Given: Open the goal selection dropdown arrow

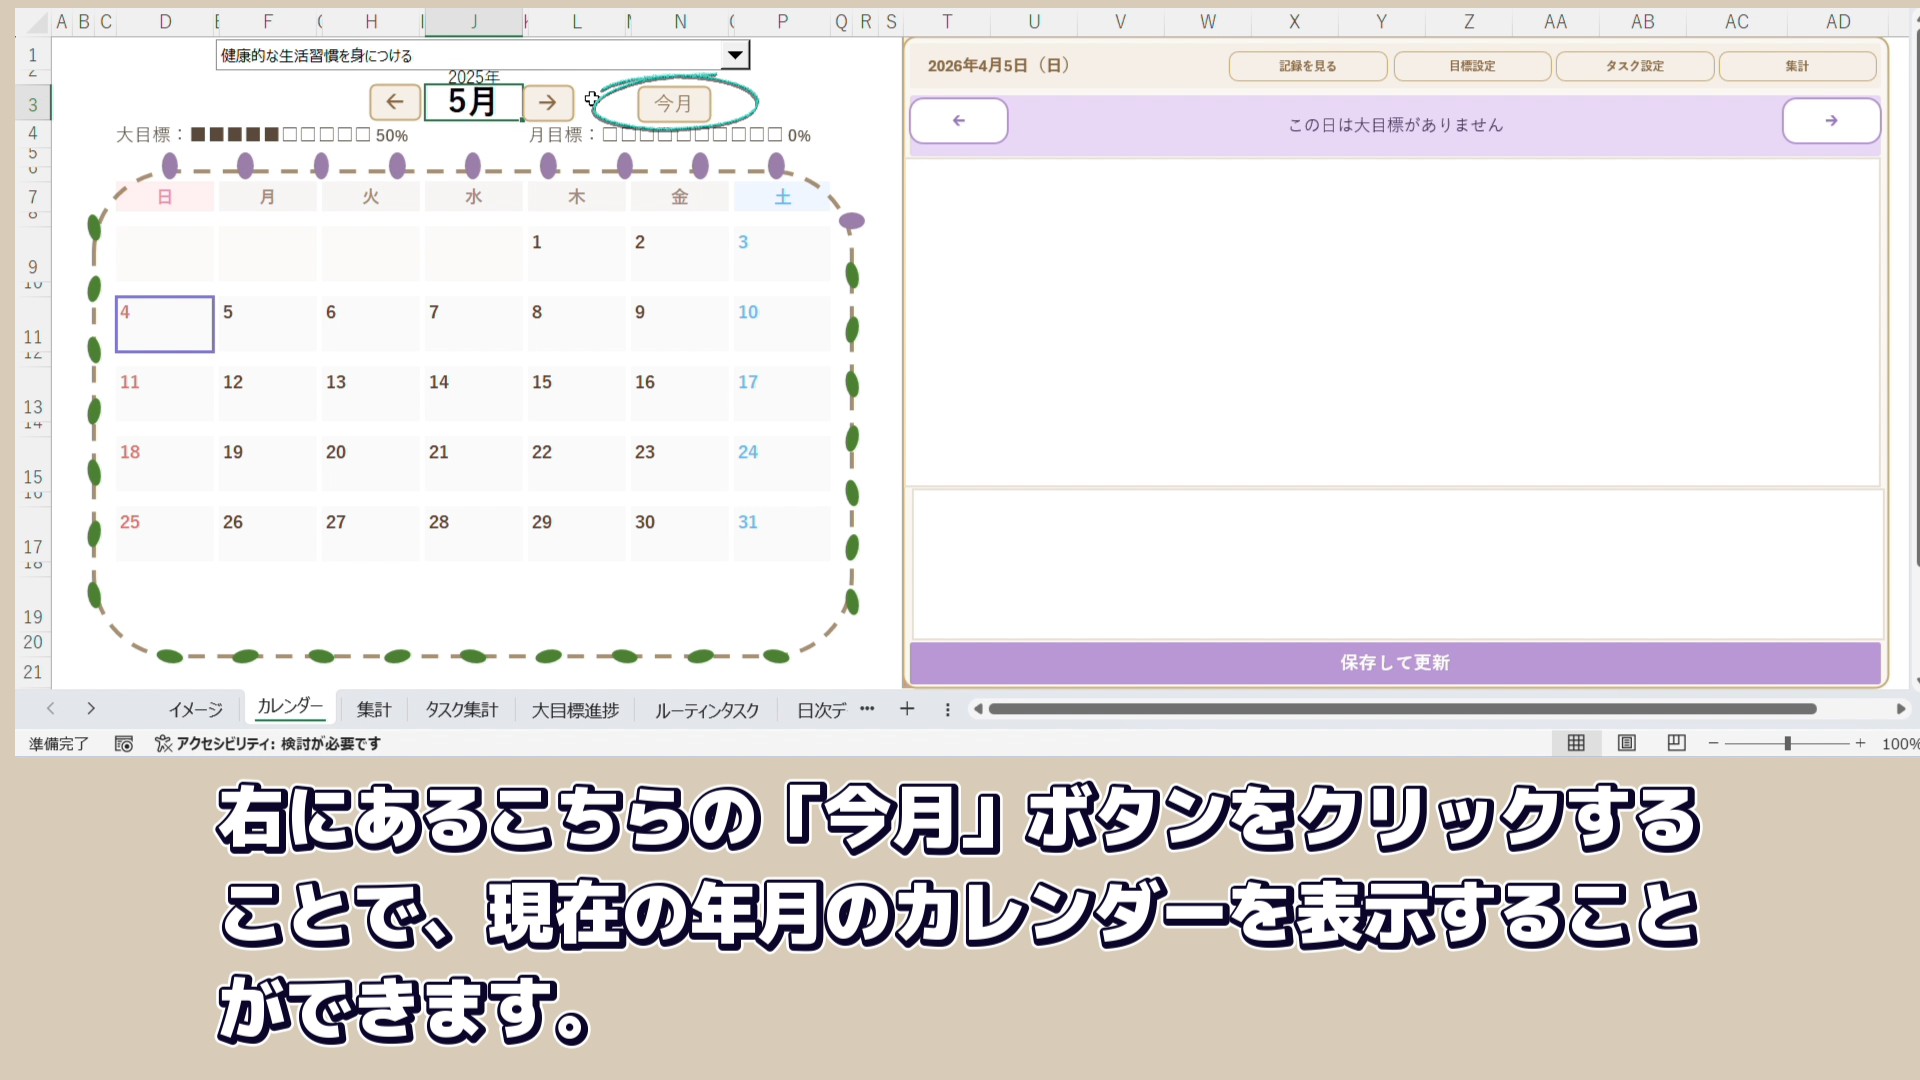Looking at the screenshot, I should [735, 55].
